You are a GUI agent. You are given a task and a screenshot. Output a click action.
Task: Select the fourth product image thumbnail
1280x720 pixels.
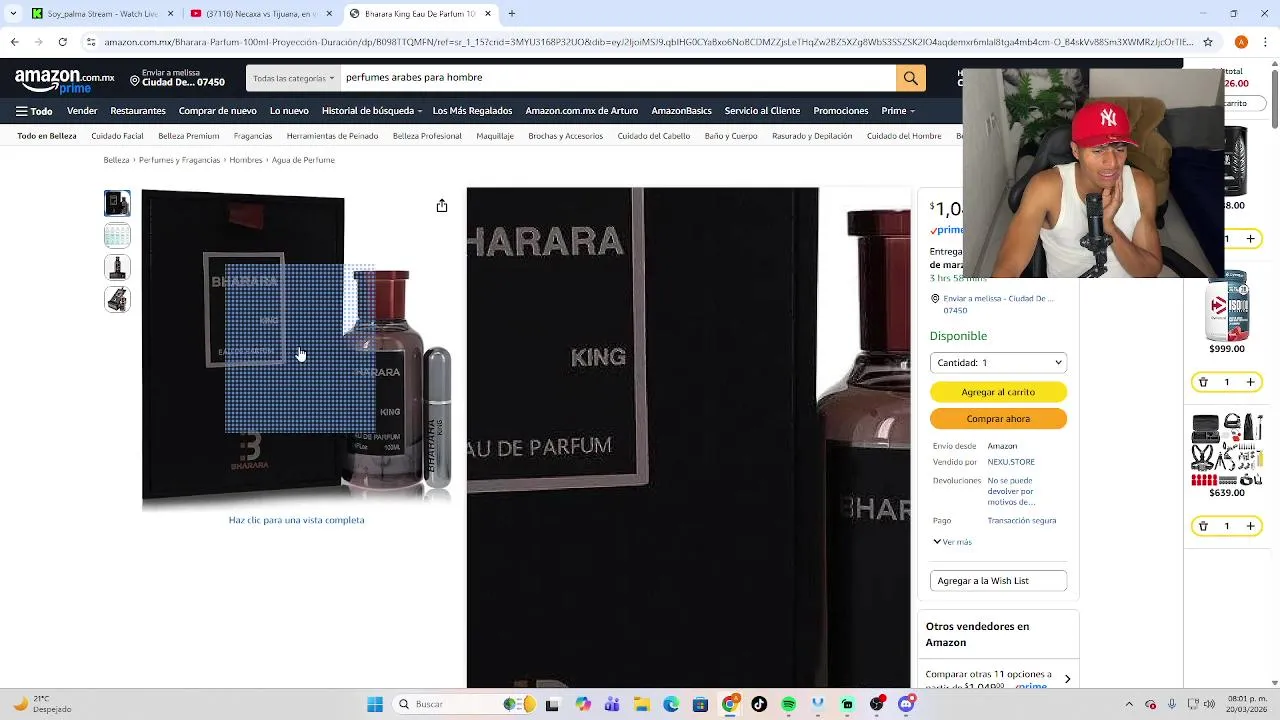[117, 299]
